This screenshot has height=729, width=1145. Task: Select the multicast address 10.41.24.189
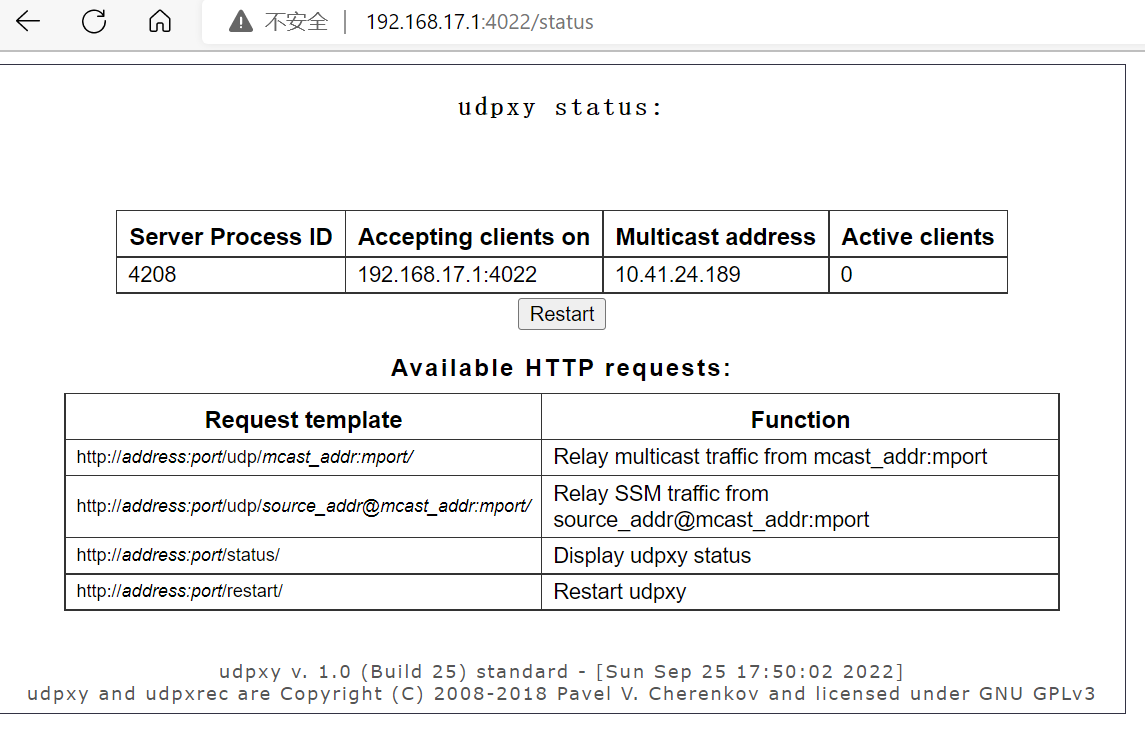pos(678,275)
